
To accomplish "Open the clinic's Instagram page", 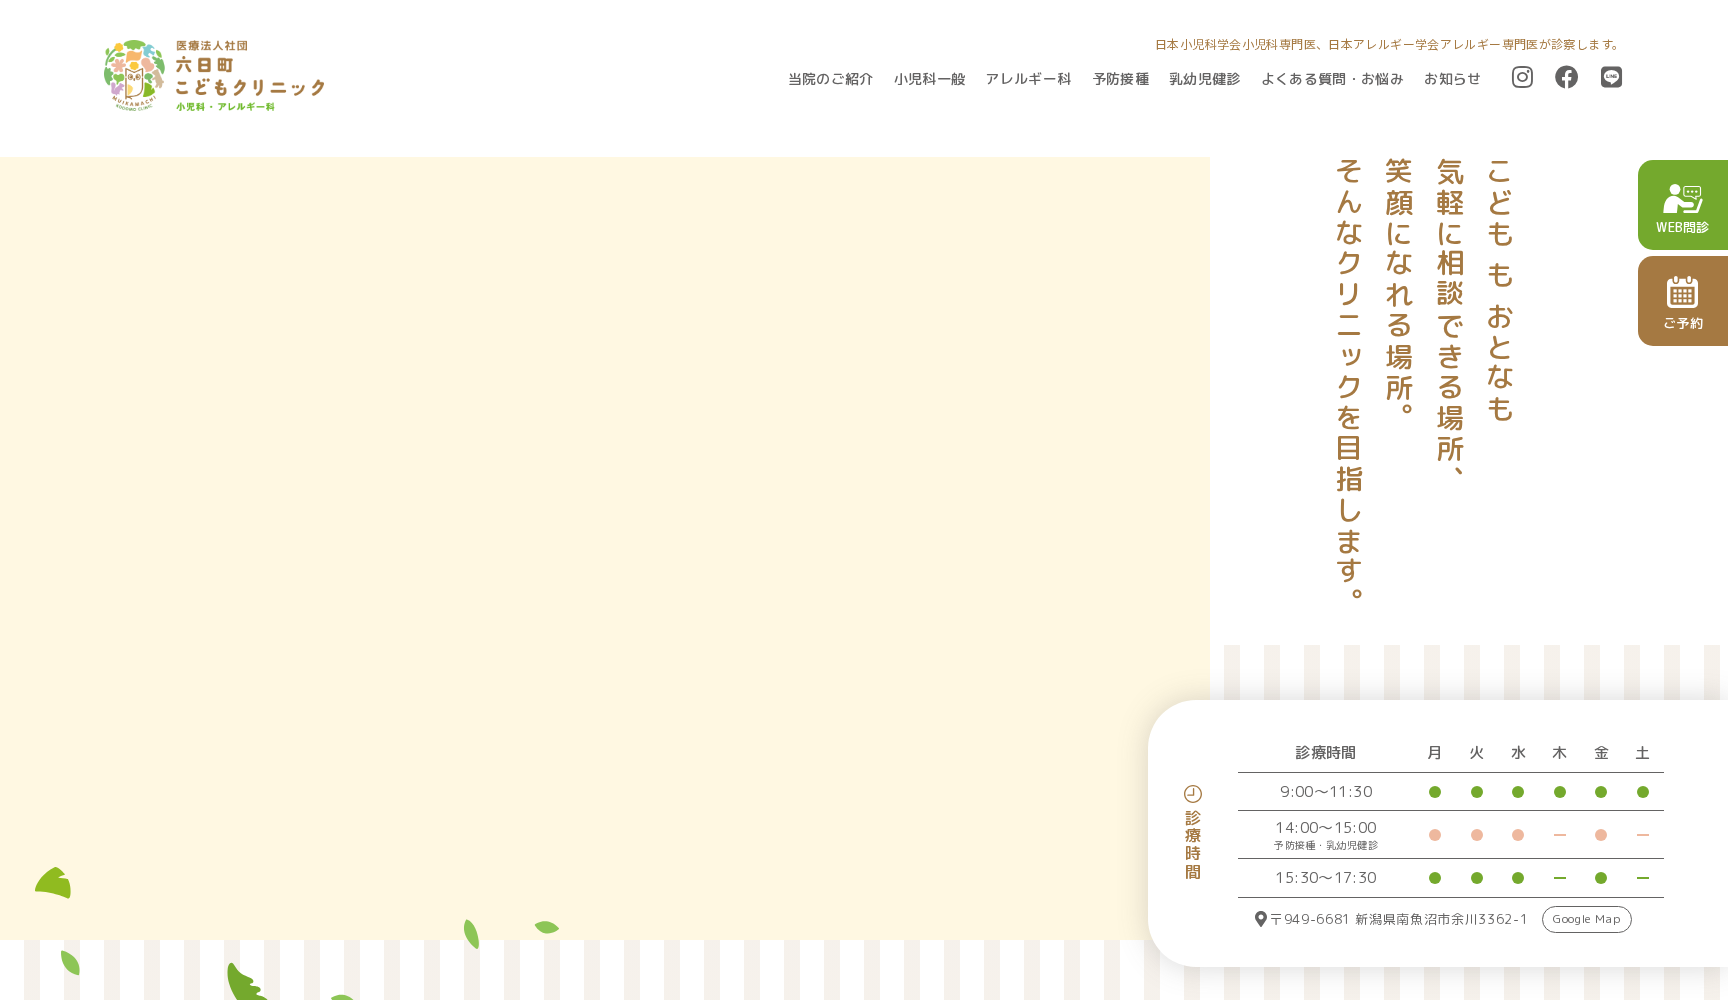I will [1522, 77].
